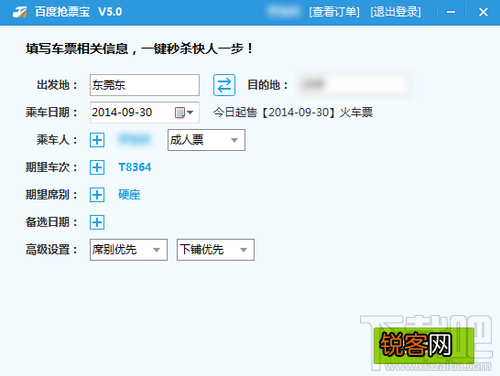Add an expected seat class with plus
Viewport: 500px width, 376px height.
pyautogui.click(x=97, y=195)
